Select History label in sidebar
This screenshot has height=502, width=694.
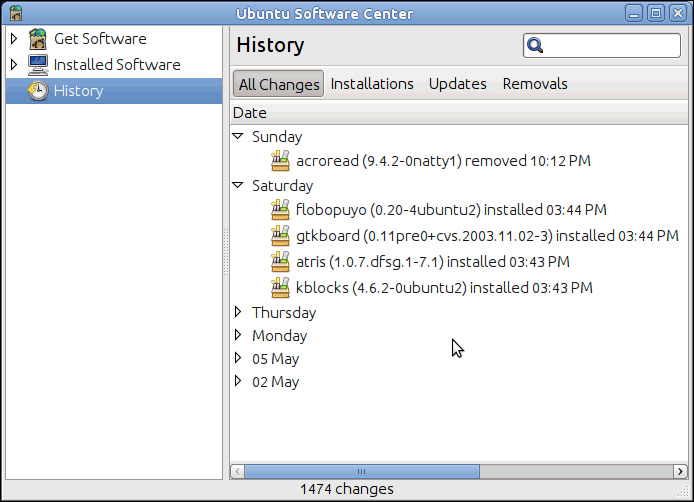pos(78,91)
